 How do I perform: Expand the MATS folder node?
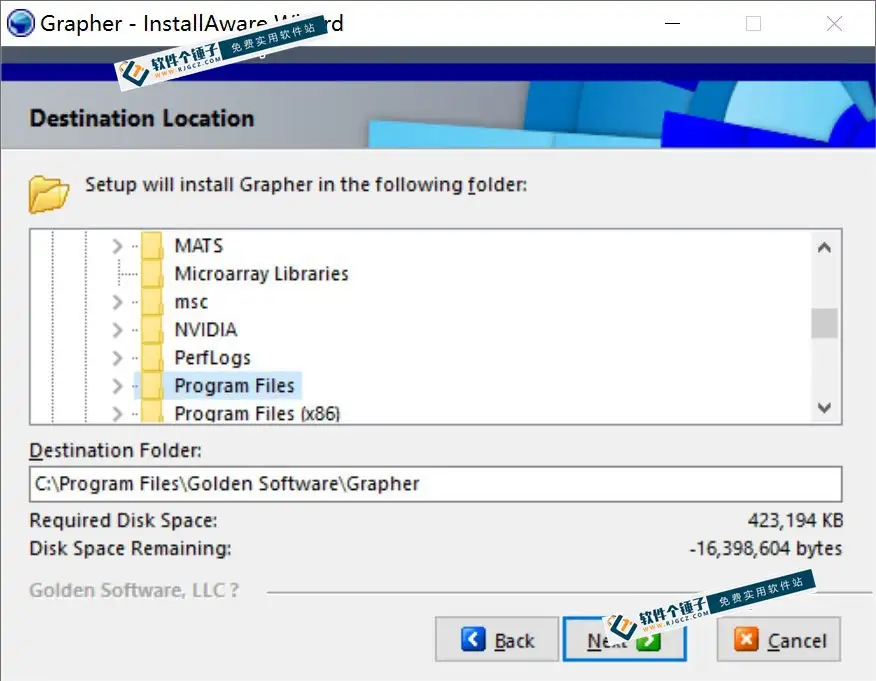pyautogui.click(x=117, y=246)
